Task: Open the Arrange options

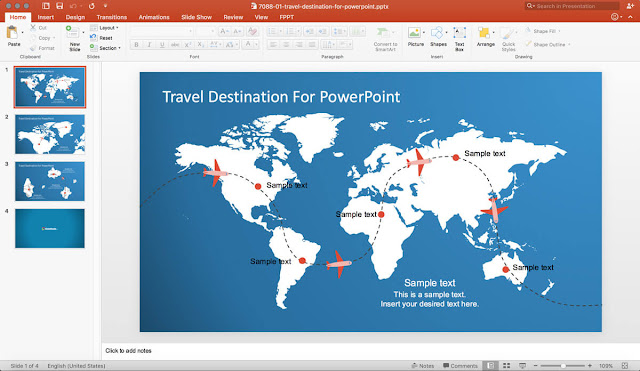Action: coord(485,37)
